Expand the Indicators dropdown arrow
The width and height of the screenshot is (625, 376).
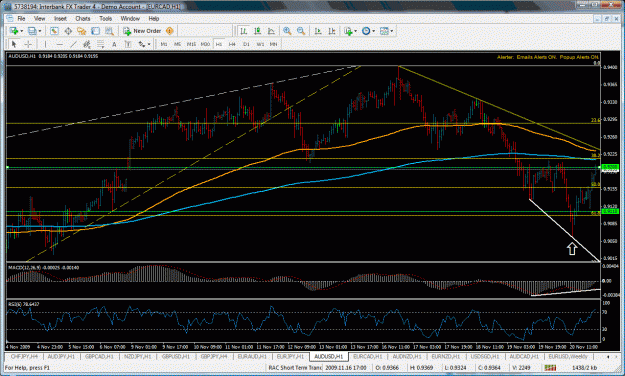356,31
